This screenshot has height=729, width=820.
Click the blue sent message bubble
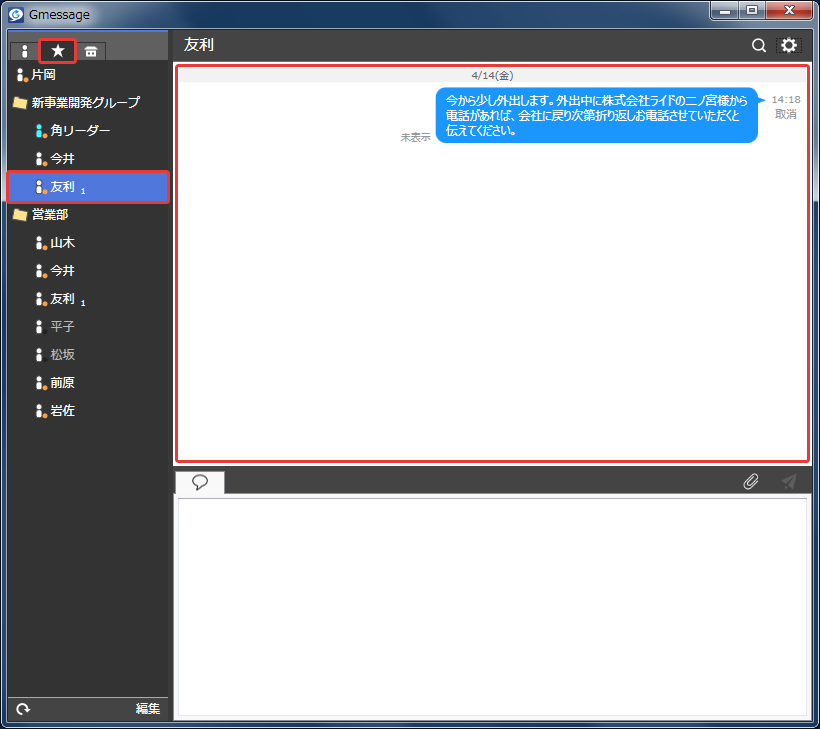pyautogui.click(x=597, y=115)
